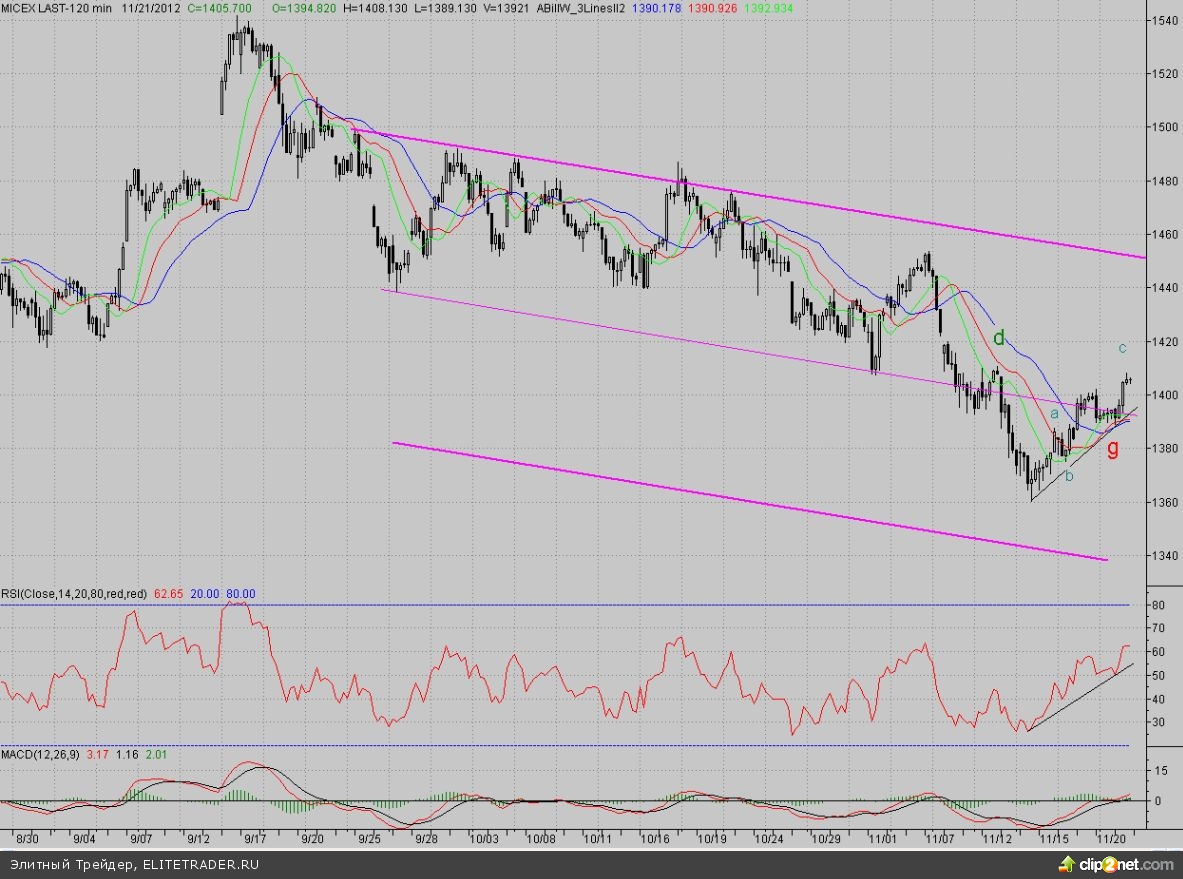Viewport: 1183px width, 879px height.
Task: Click the wave label b near the November low
Action: click(x=1068, y=476)
